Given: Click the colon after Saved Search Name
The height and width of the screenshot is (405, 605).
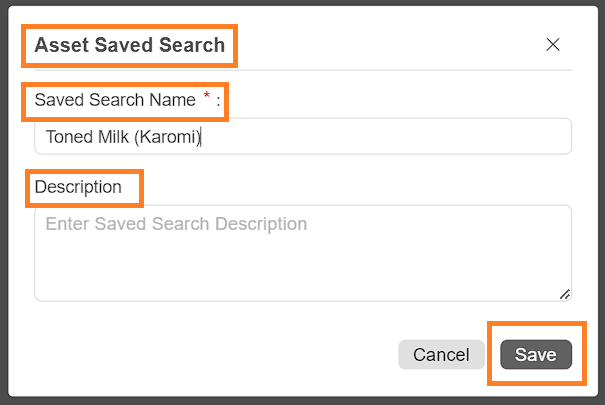Looking at the screenshot, I should tap(217, 101).
